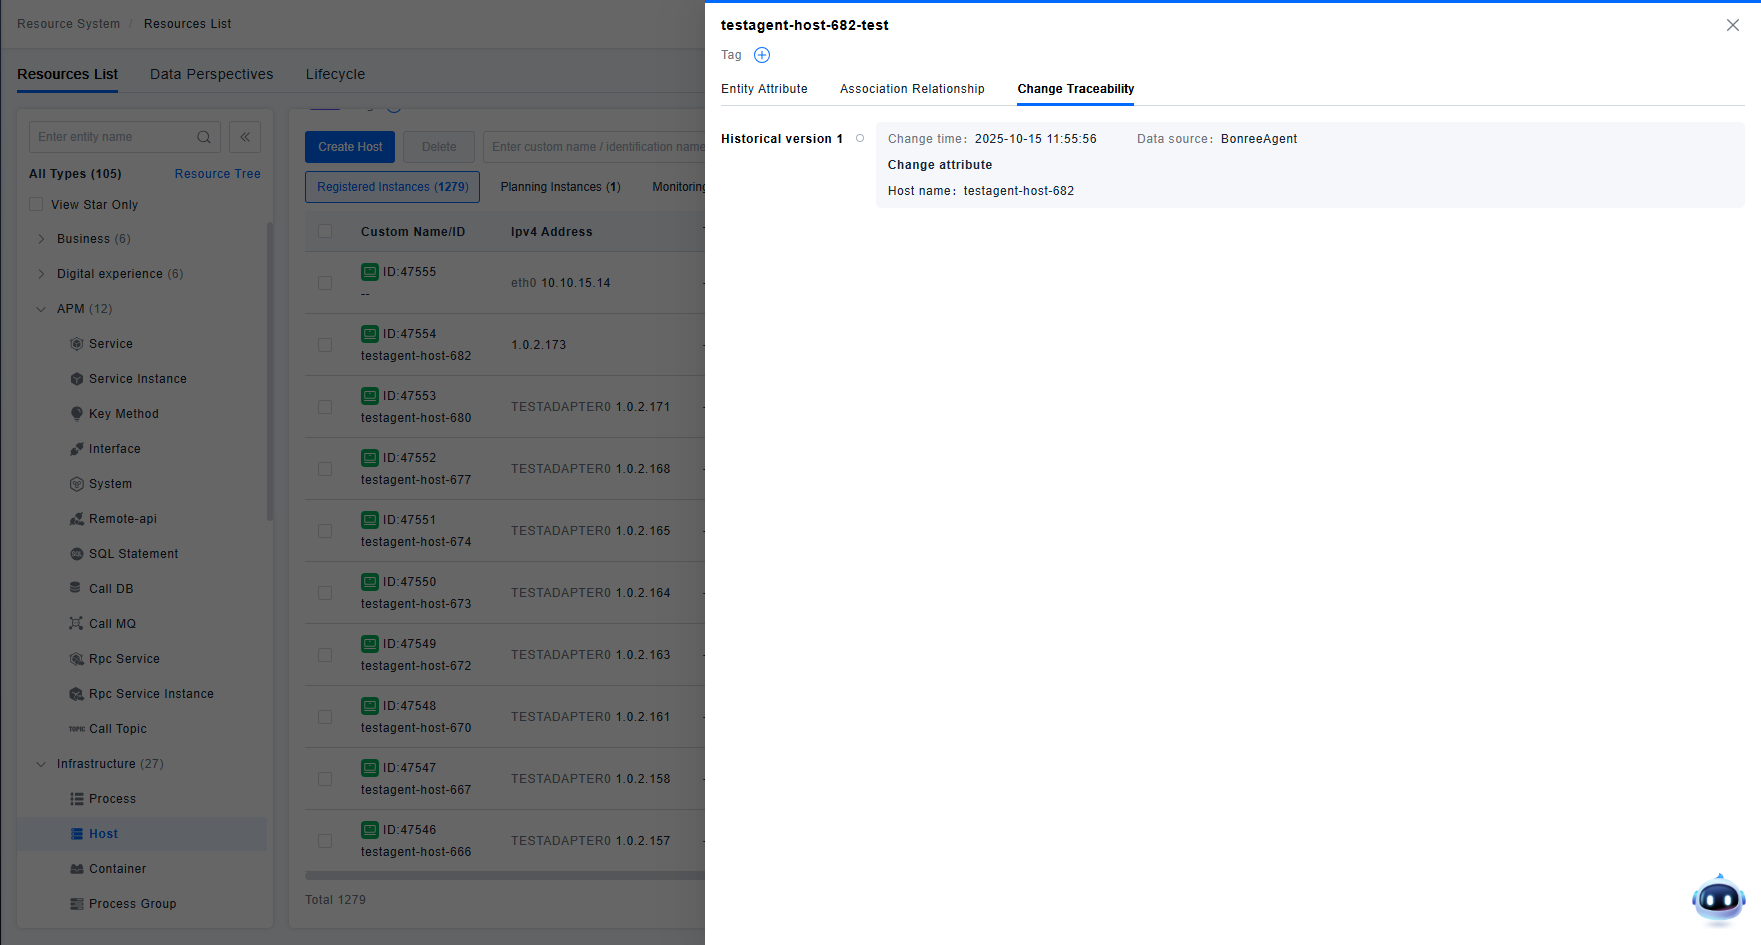The image size is (1761, 945).
Task: Collapse the APM tree section
Action: click(41, 309)
